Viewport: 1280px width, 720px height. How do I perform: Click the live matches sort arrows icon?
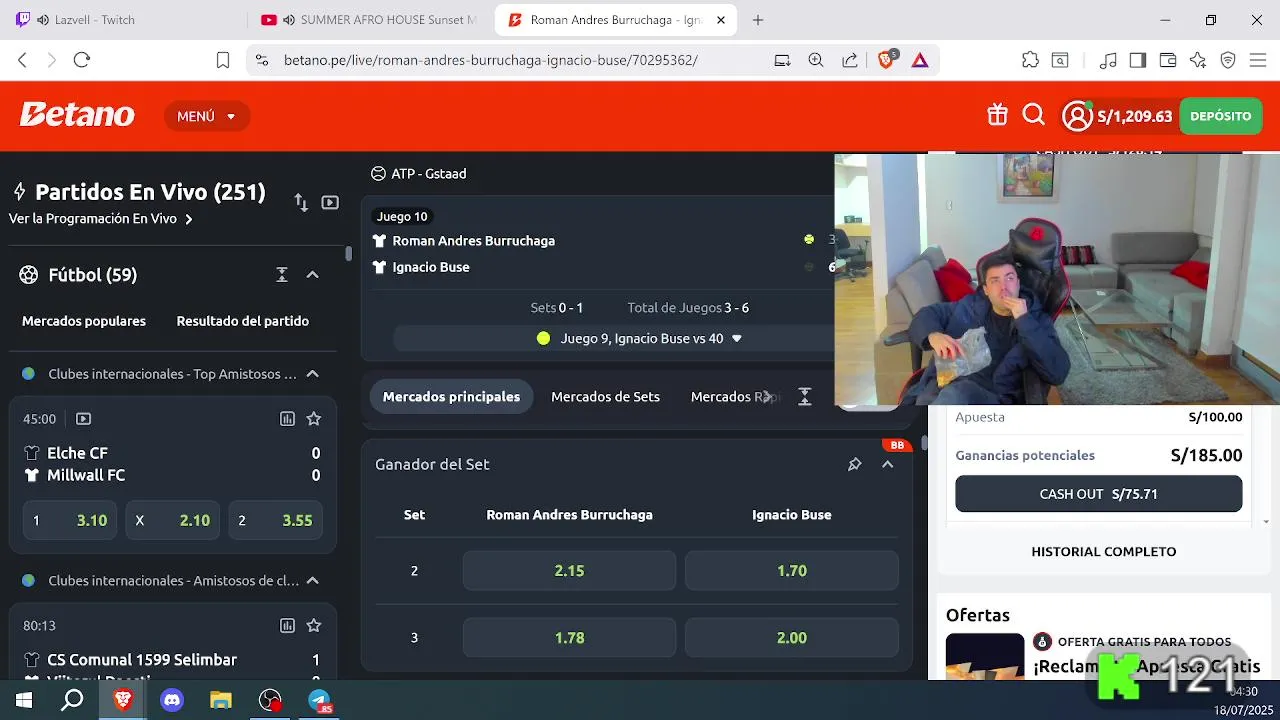pos(301,202)
